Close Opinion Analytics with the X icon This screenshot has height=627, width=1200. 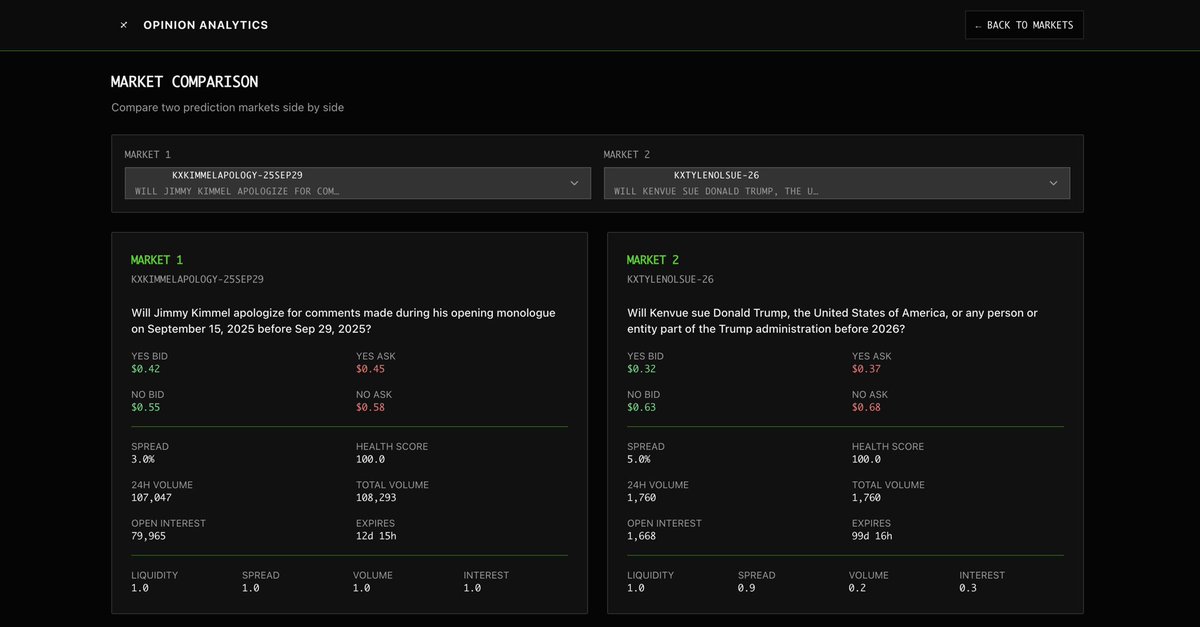point(124,25)
